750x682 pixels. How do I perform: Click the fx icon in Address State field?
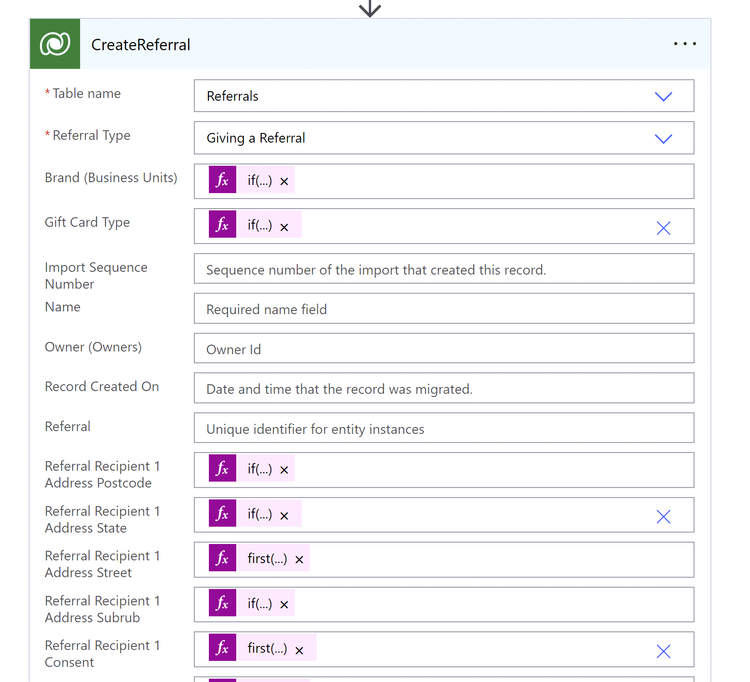coord(222,513)
